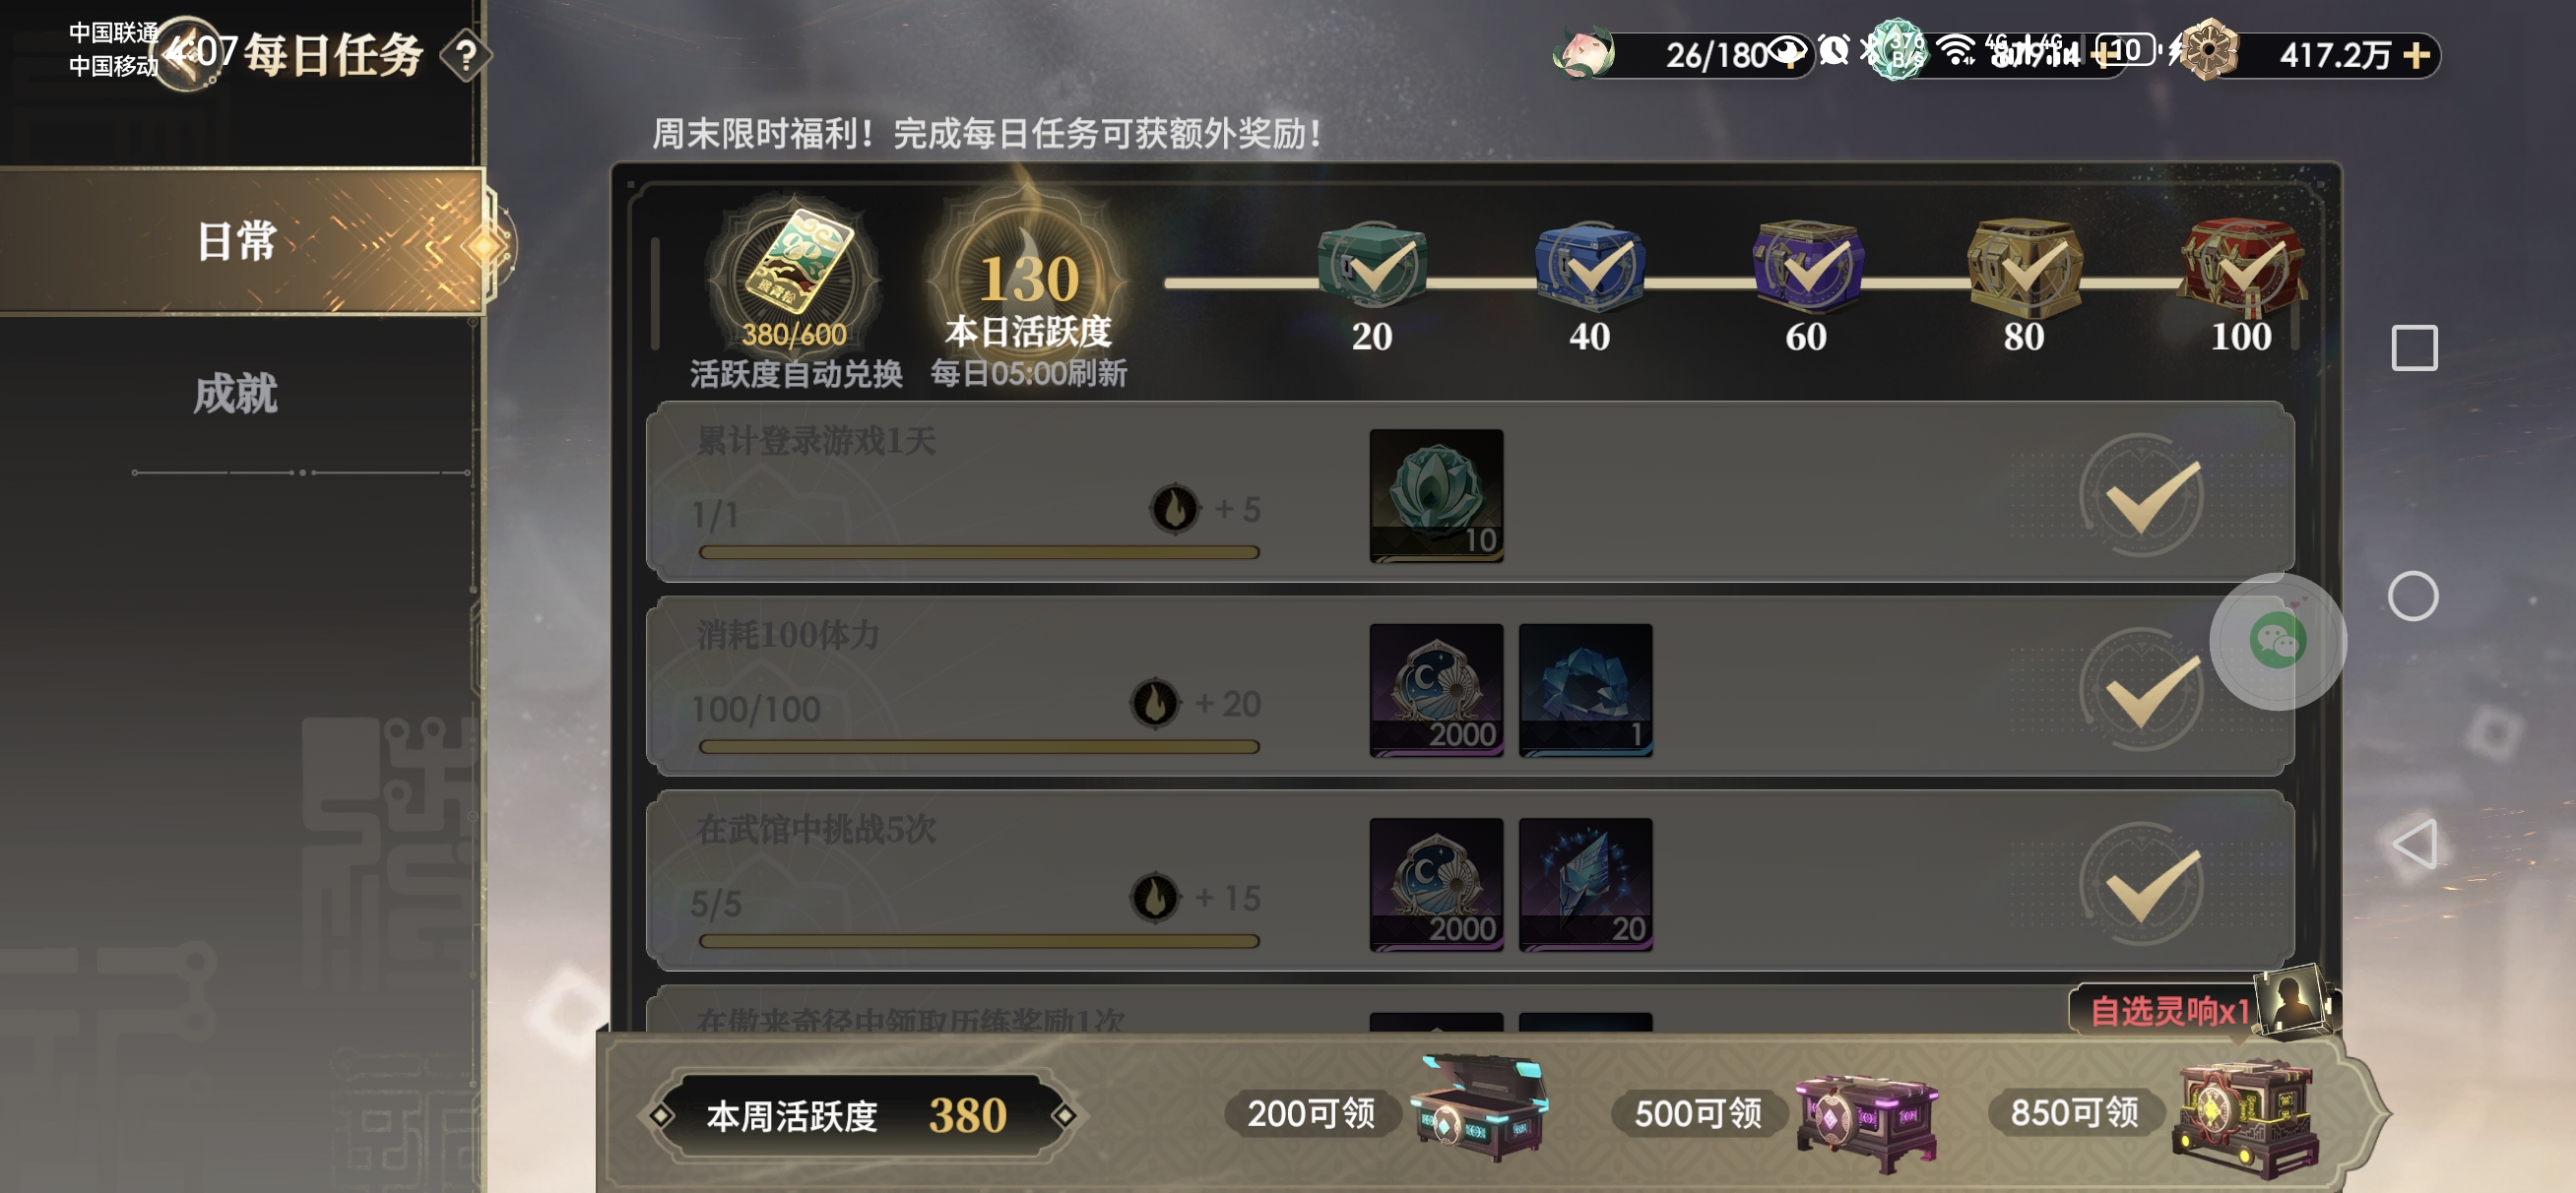Tap the back arrow beside 每日任务

pos(184,53)
